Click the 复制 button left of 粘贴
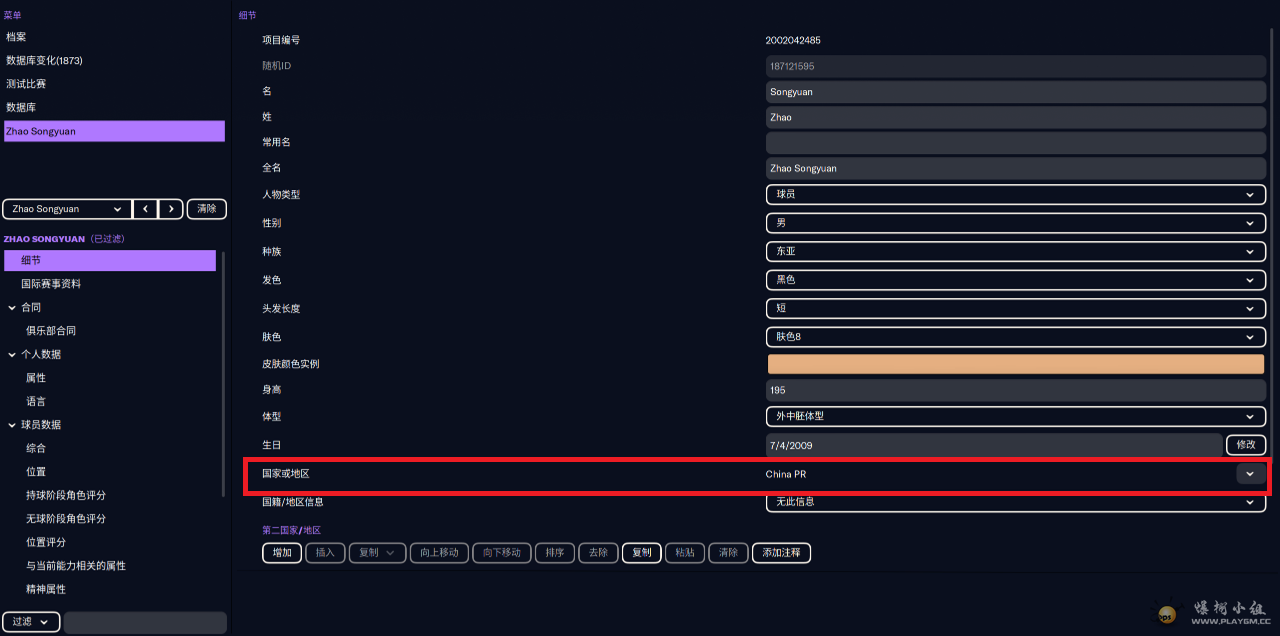 (x=641, y=553)
